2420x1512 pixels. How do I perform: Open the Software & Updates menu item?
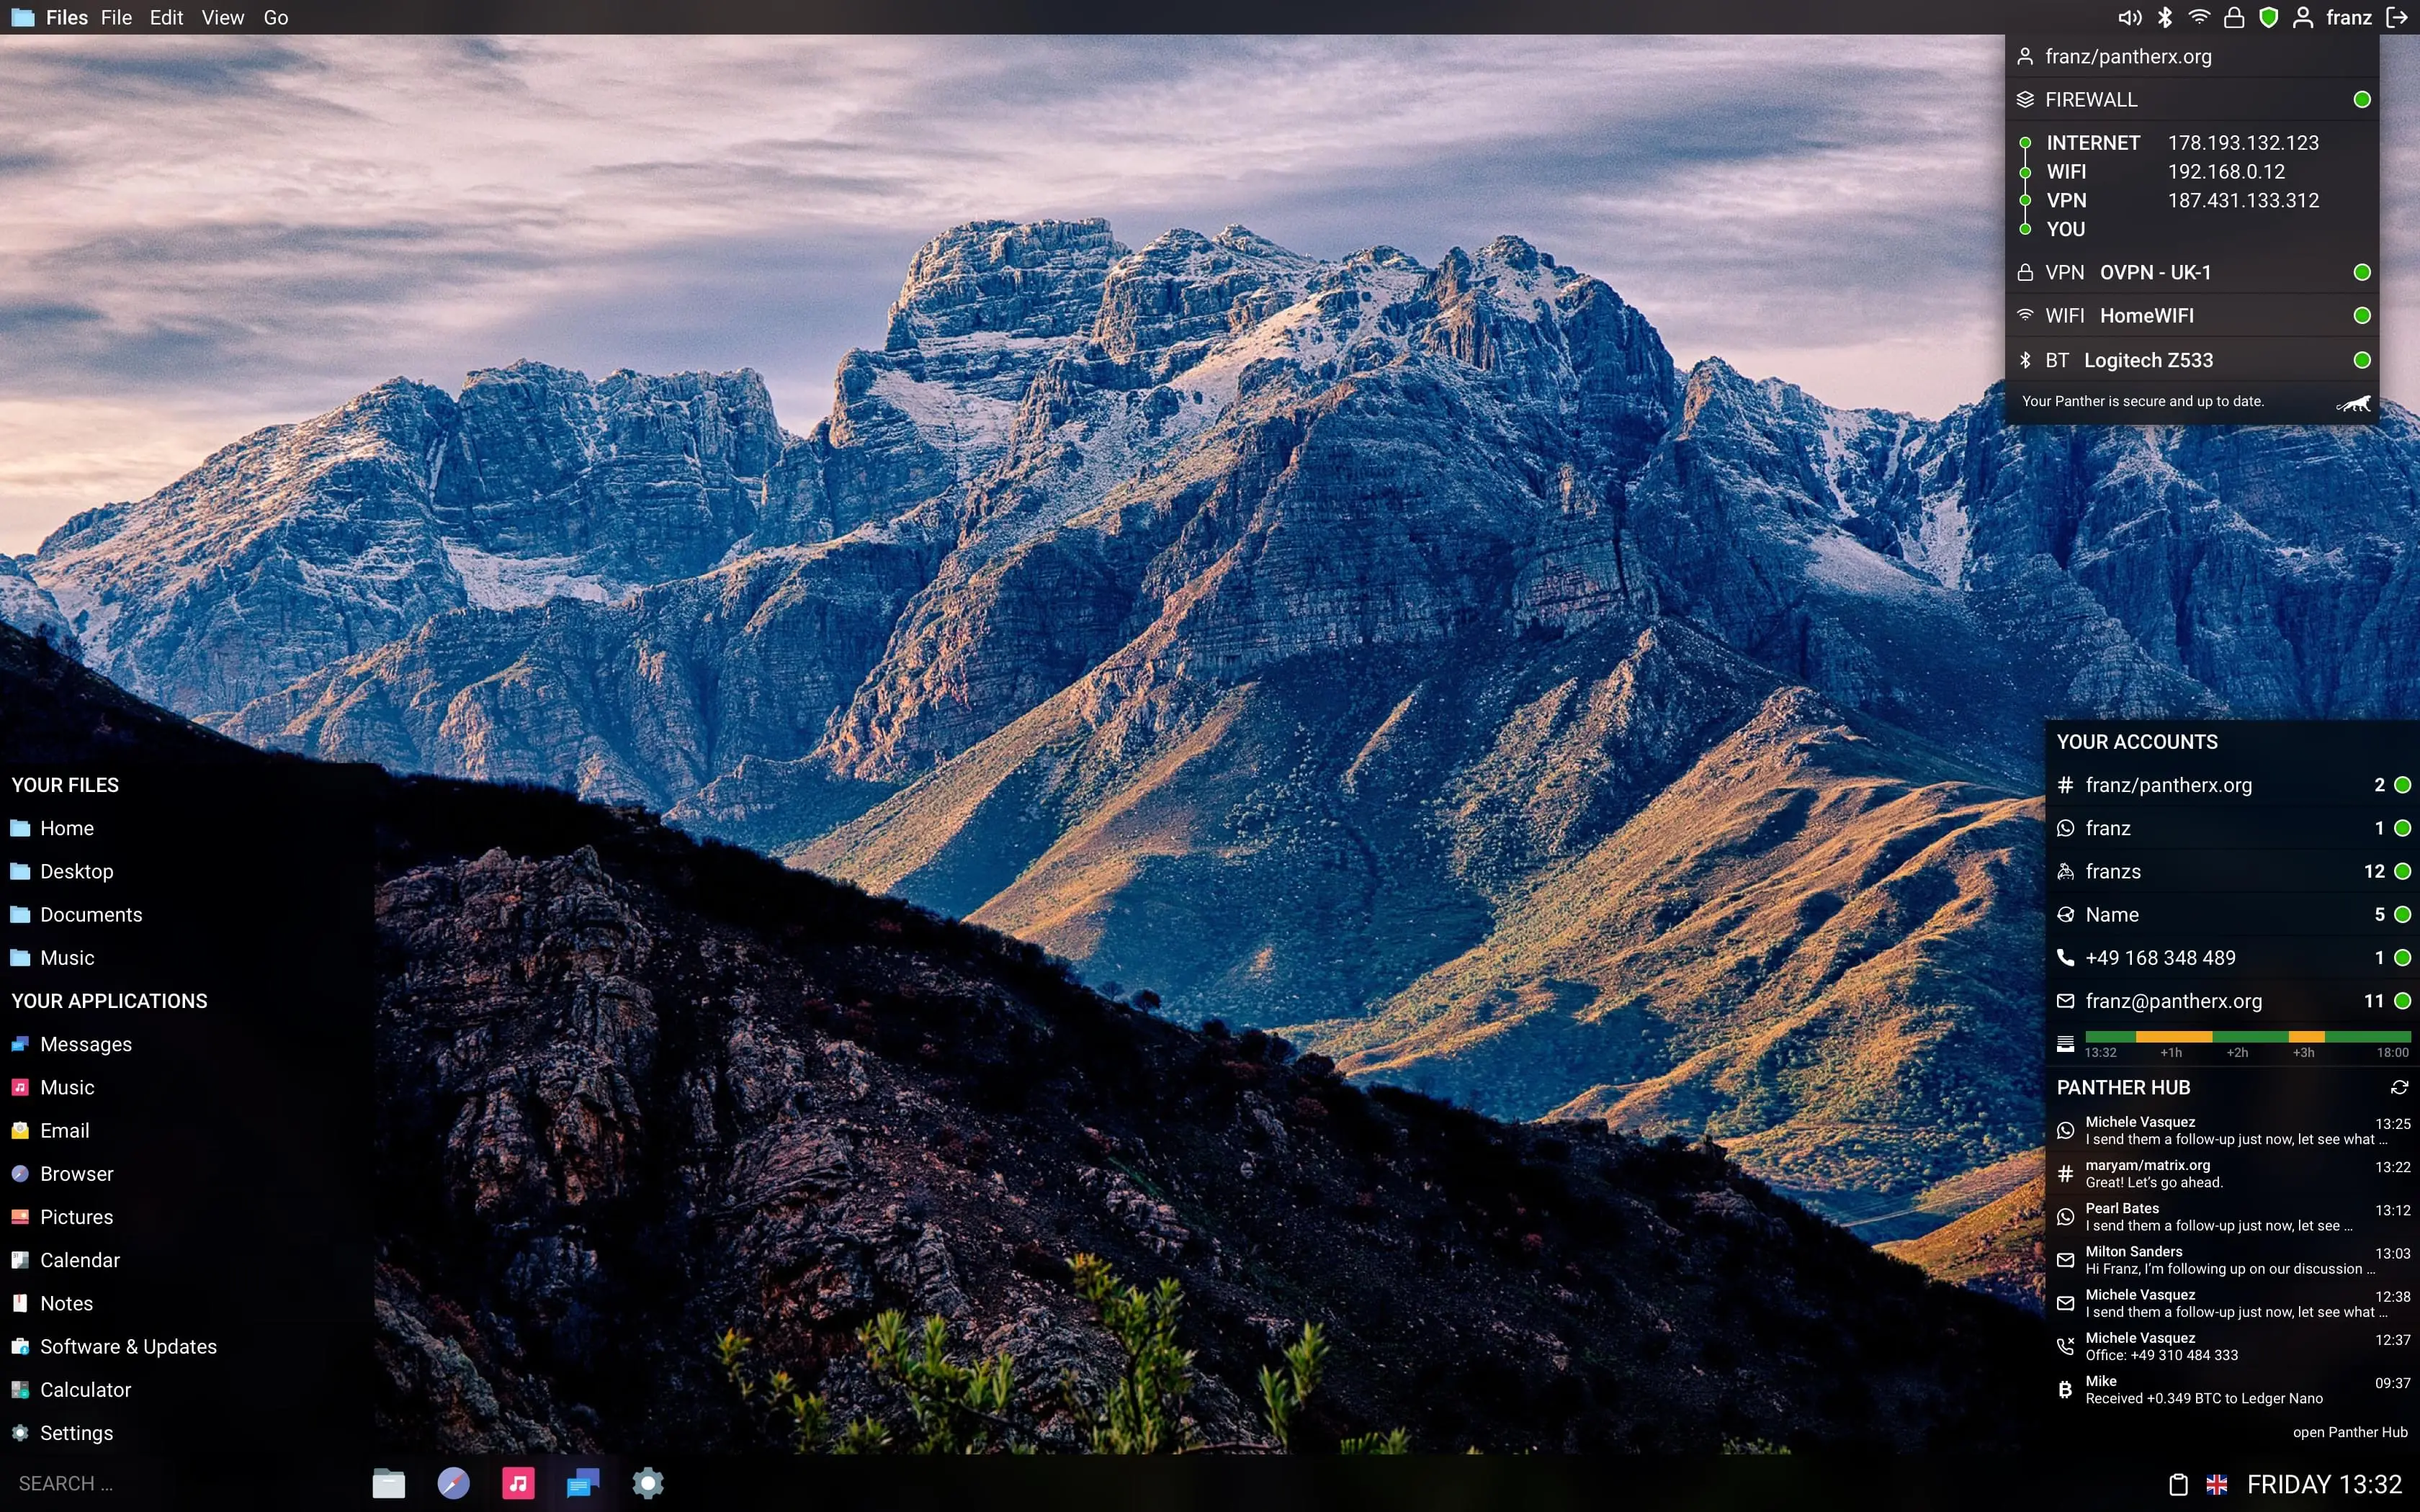point(129,1346)
